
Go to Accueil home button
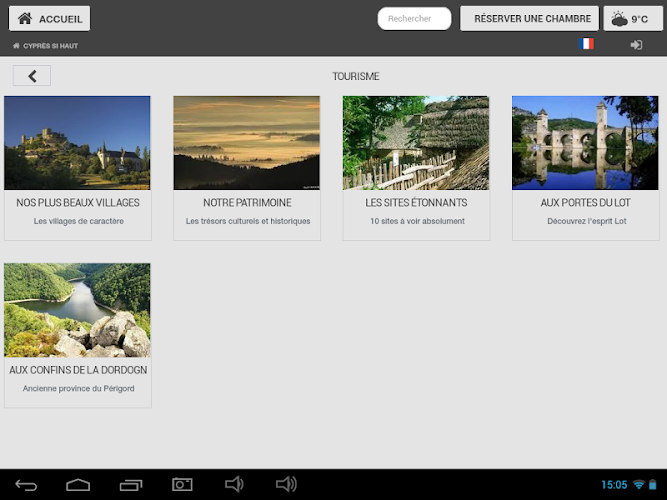point(49,19)
